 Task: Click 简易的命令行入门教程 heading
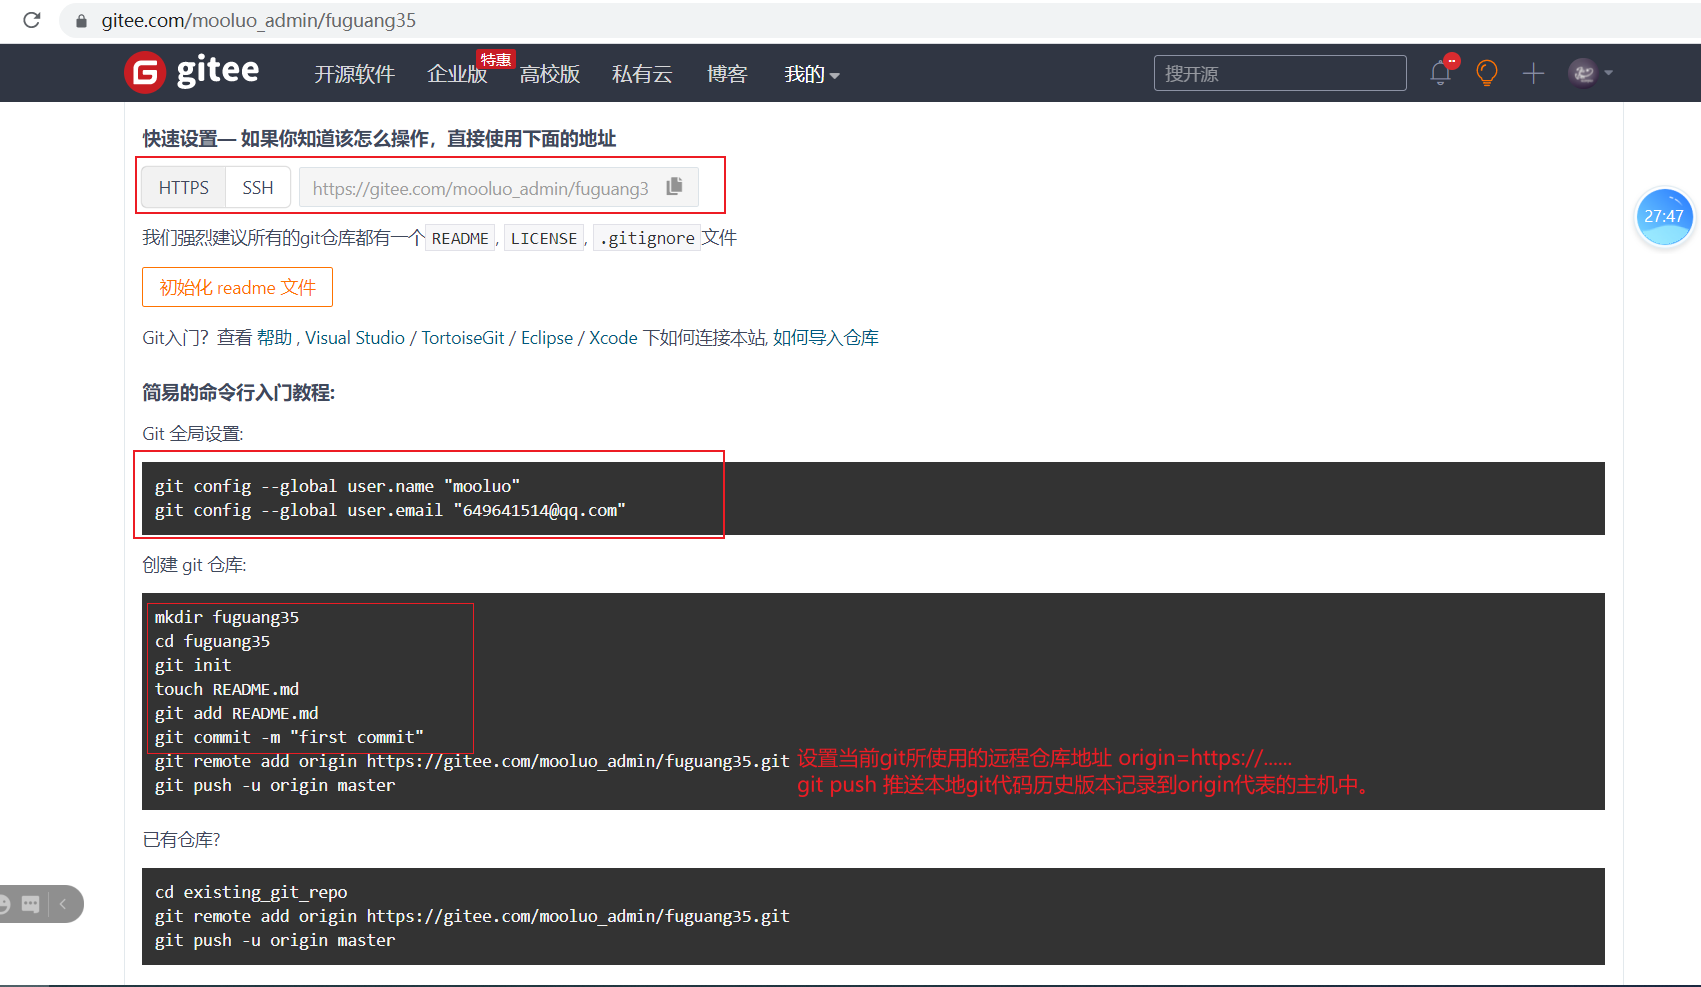pos(238,392)
